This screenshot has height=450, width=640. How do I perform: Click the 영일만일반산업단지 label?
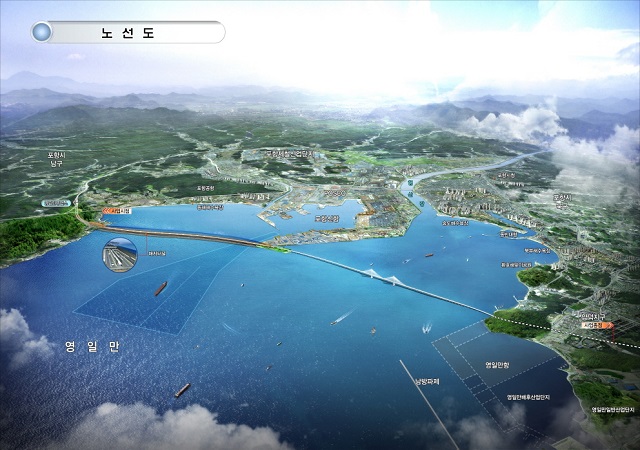click(611, 410)
